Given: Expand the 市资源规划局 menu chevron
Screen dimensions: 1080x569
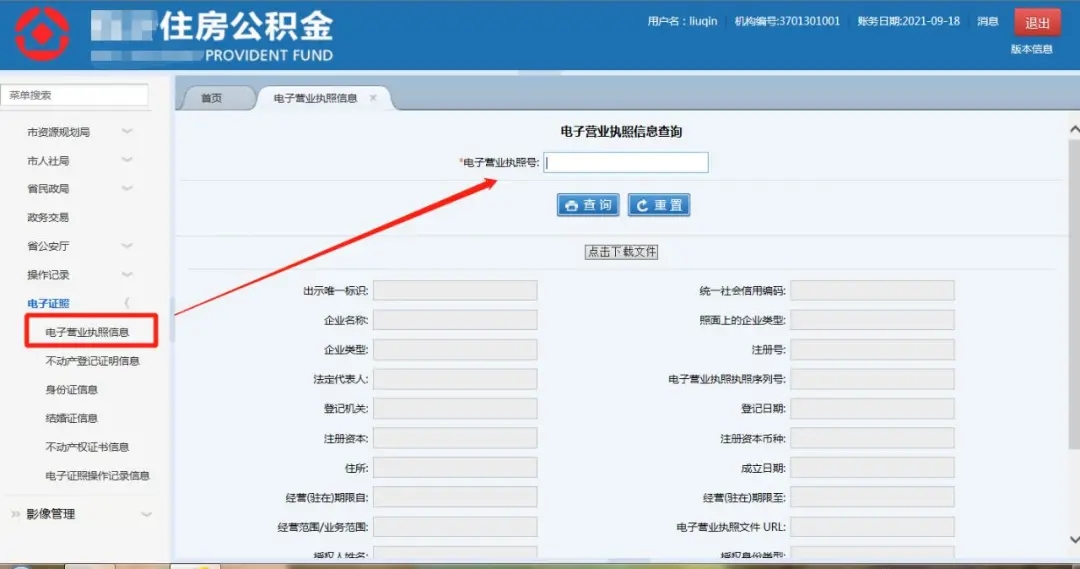Looking at the screenshot, I should pyautogui.click(x=127, y=132).
